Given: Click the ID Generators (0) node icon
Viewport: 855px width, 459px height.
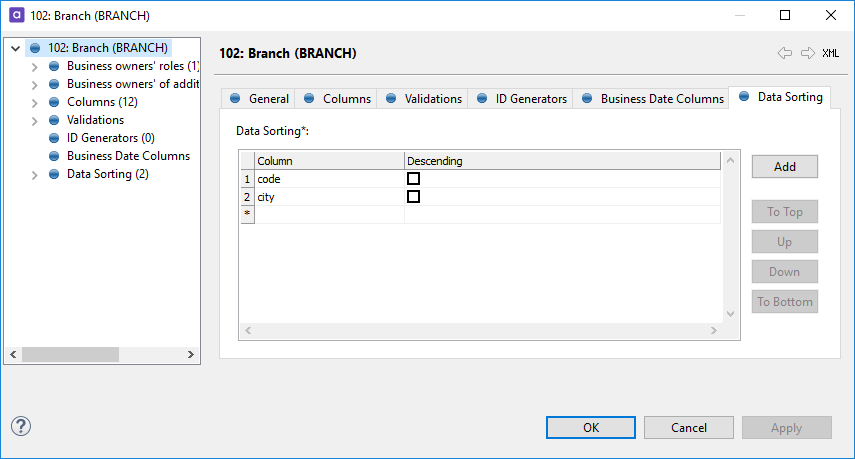Looking at the screenshot, I should (x=54, y=138).
